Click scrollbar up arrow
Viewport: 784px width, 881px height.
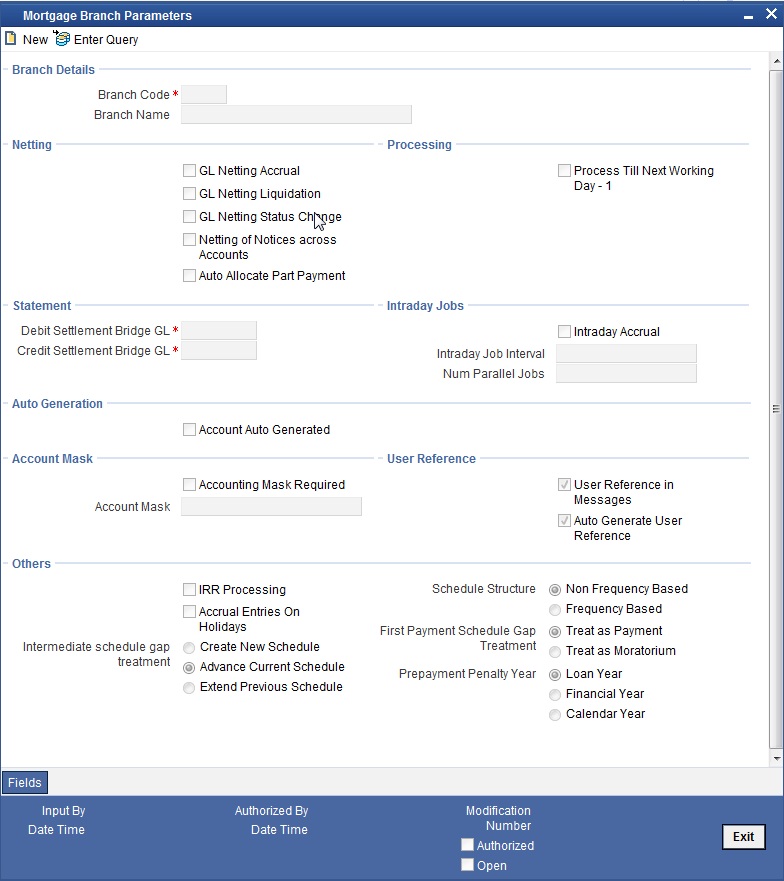pos(777,61)
